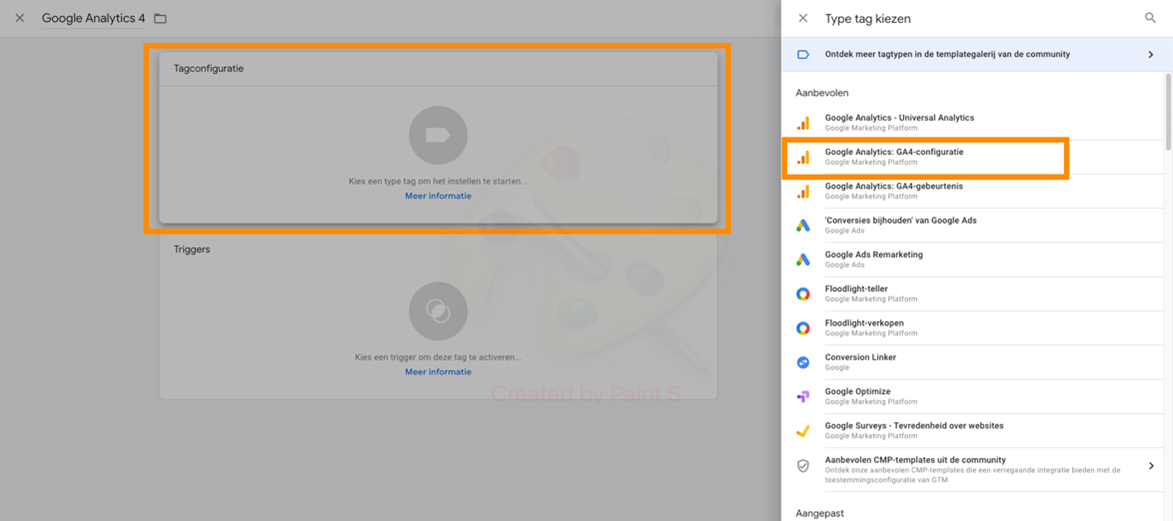The image size is (1173, 521).
Task: Open search in the tag type panel
Action: (1151, 18)
